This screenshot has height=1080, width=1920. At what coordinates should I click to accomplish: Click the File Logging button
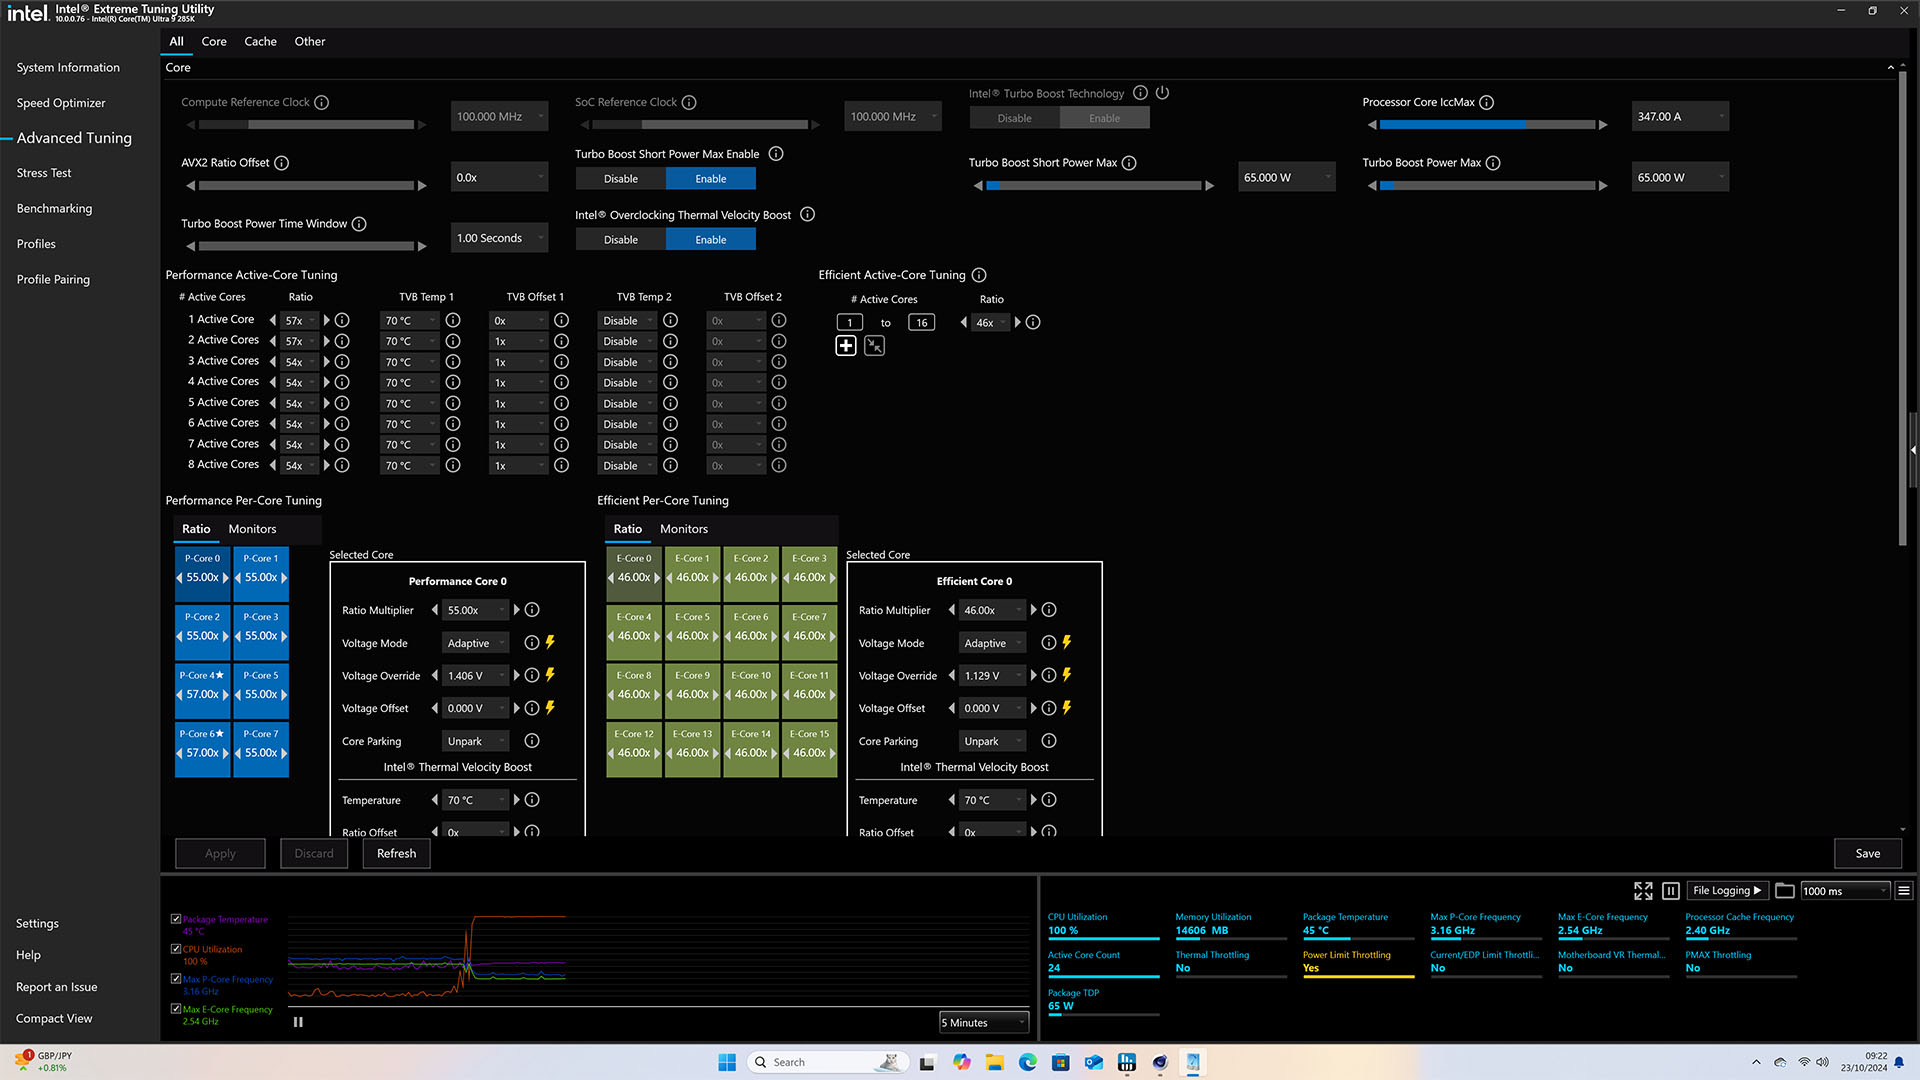[1727, 891]
